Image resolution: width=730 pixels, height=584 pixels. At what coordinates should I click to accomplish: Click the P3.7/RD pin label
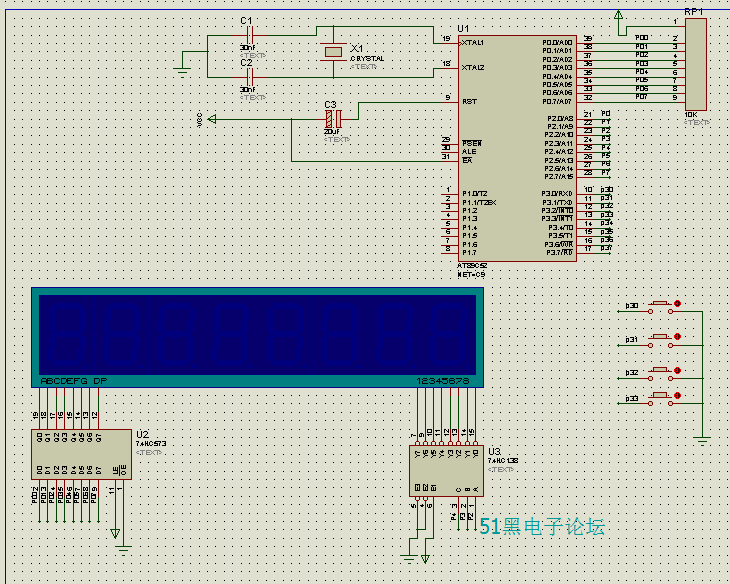[560, 252]
